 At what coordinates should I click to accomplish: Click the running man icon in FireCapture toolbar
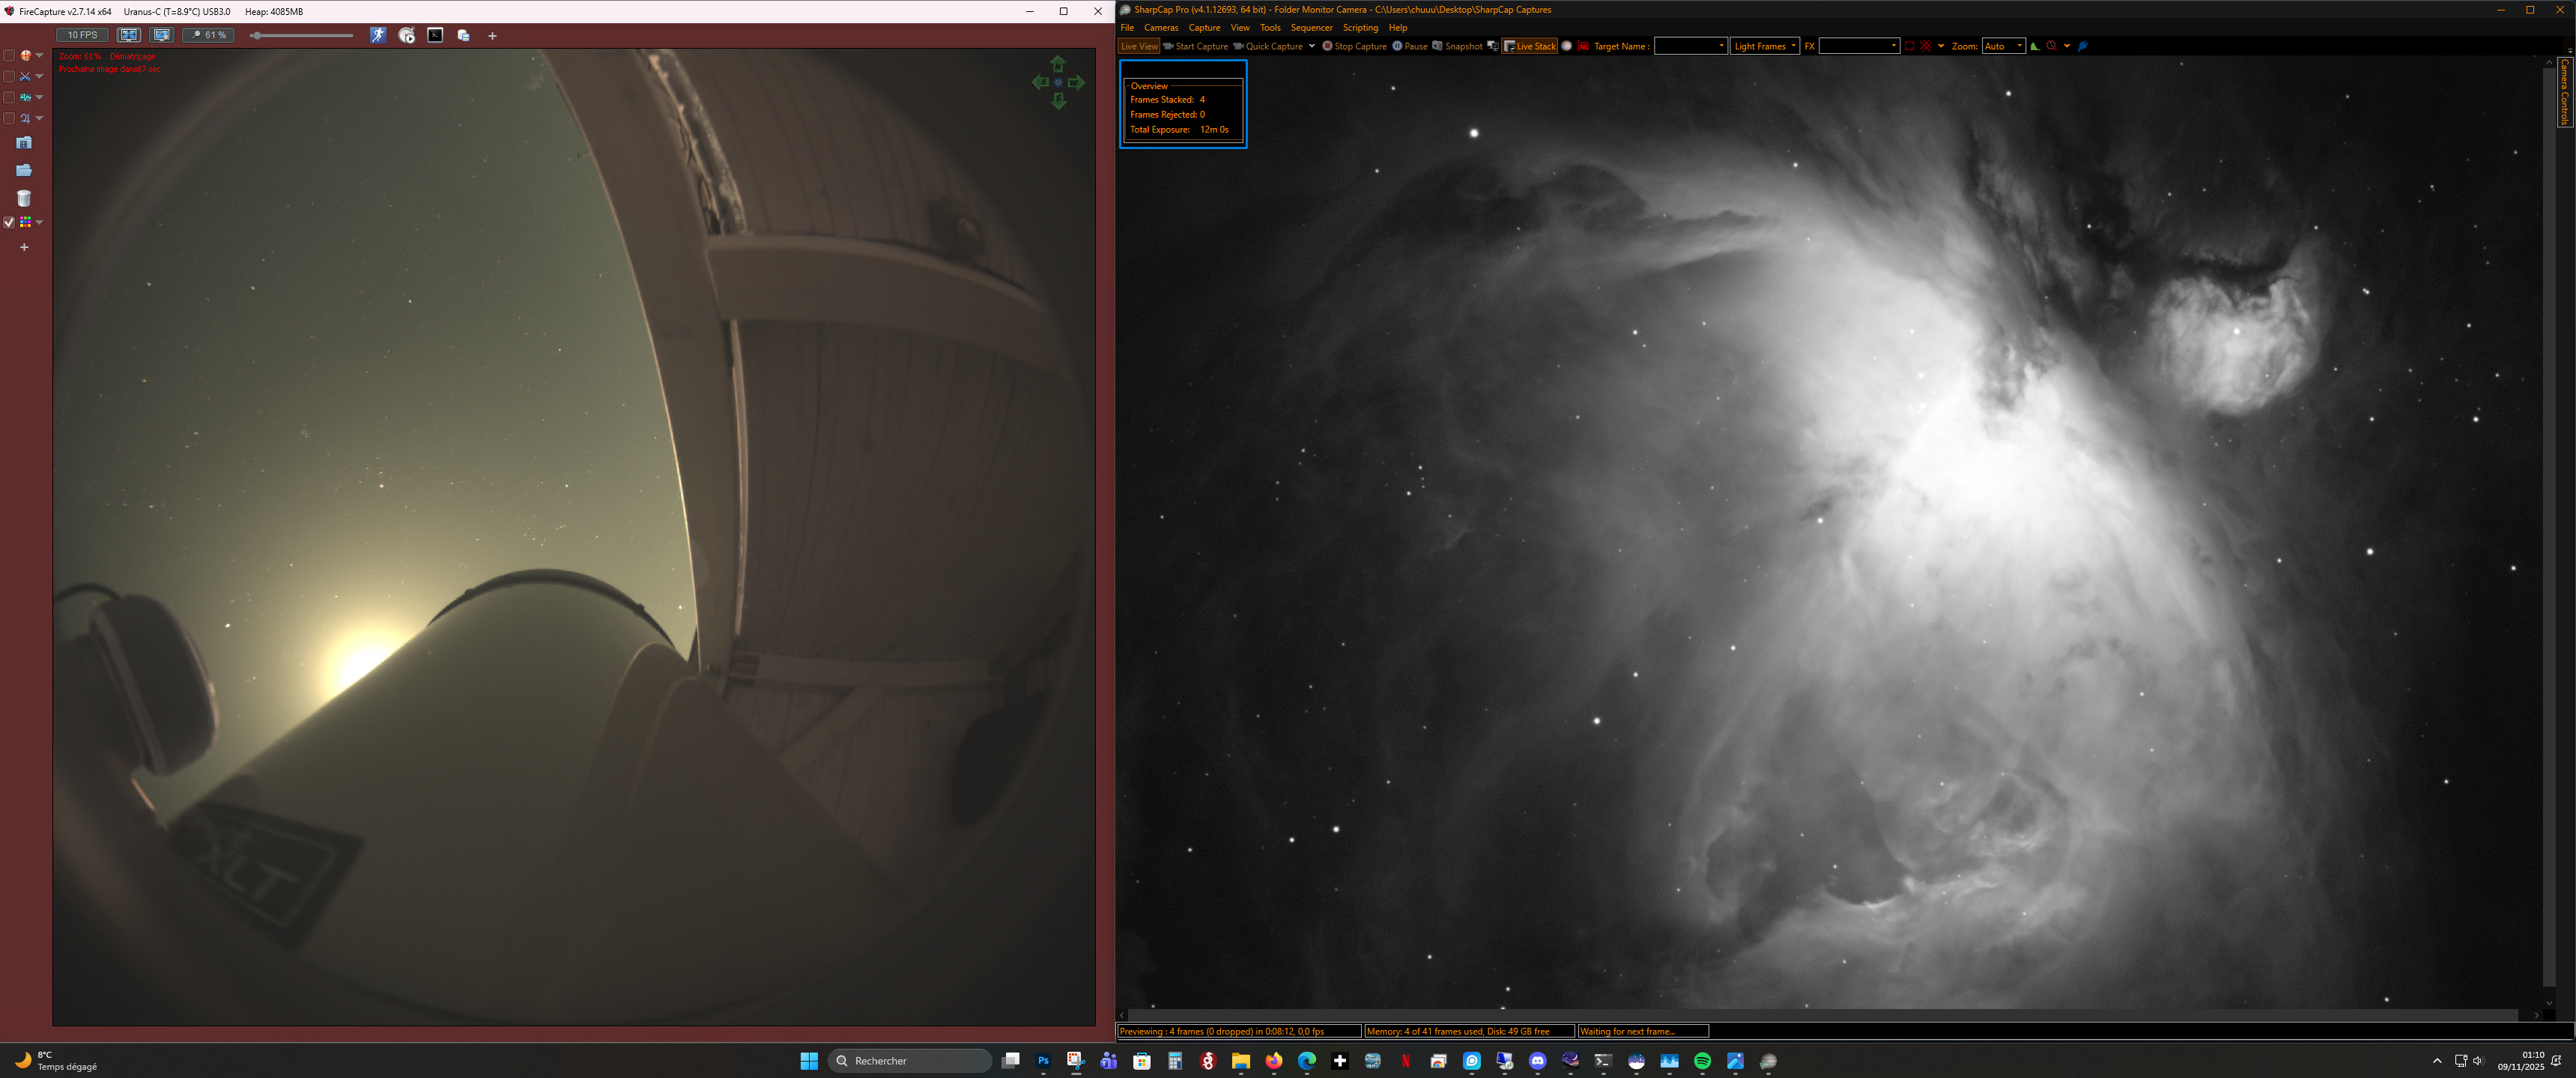[x=378, y=35]
